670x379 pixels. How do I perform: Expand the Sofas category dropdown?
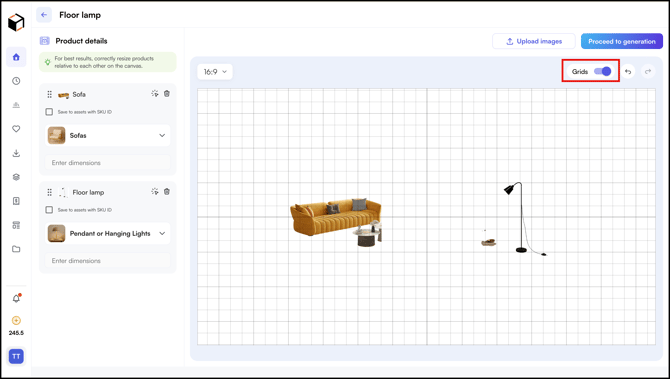(x=108, y=135)
